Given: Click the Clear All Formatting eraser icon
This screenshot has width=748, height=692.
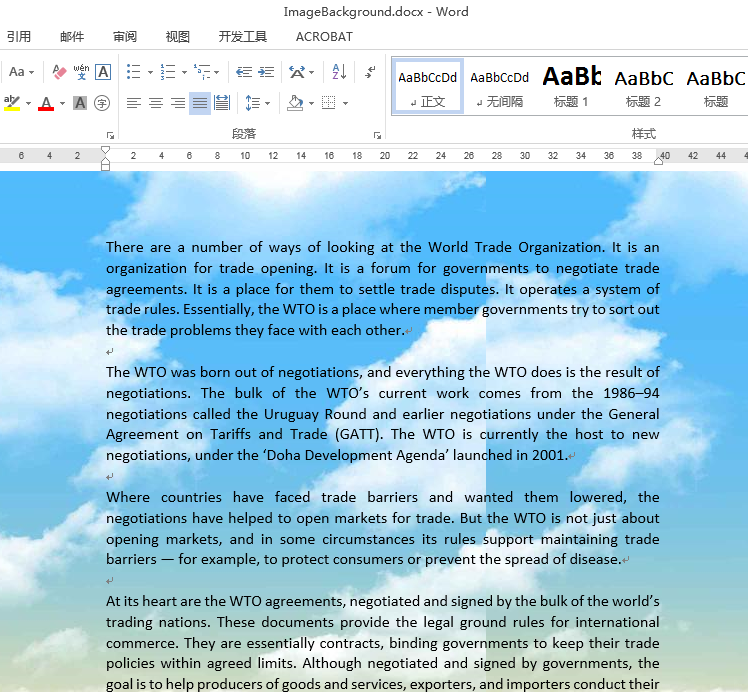Looking at the screenshot, I should point(59,72).
